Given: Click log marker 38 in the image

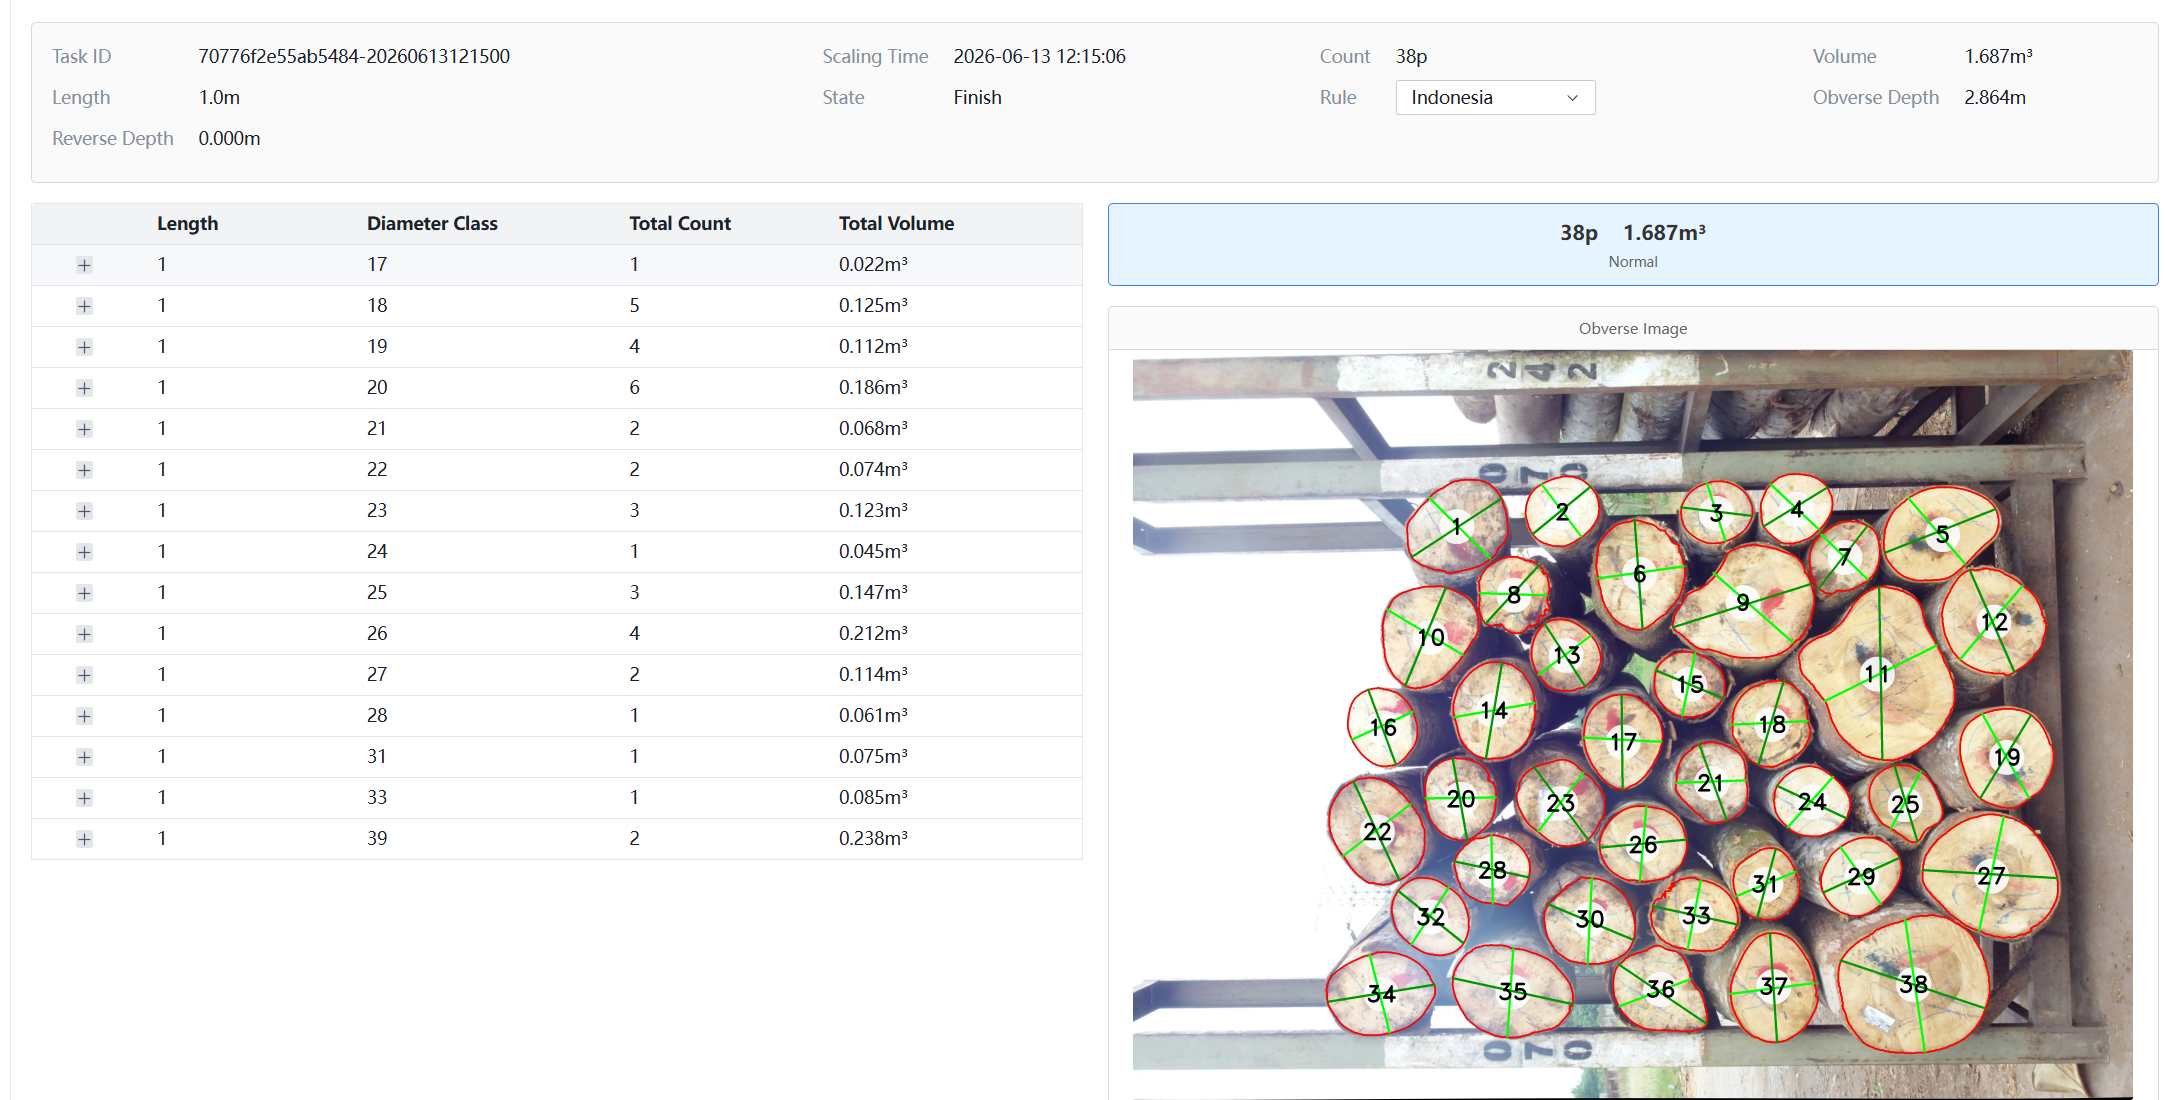Looking at the screenshot, I should click(1913, 984).
